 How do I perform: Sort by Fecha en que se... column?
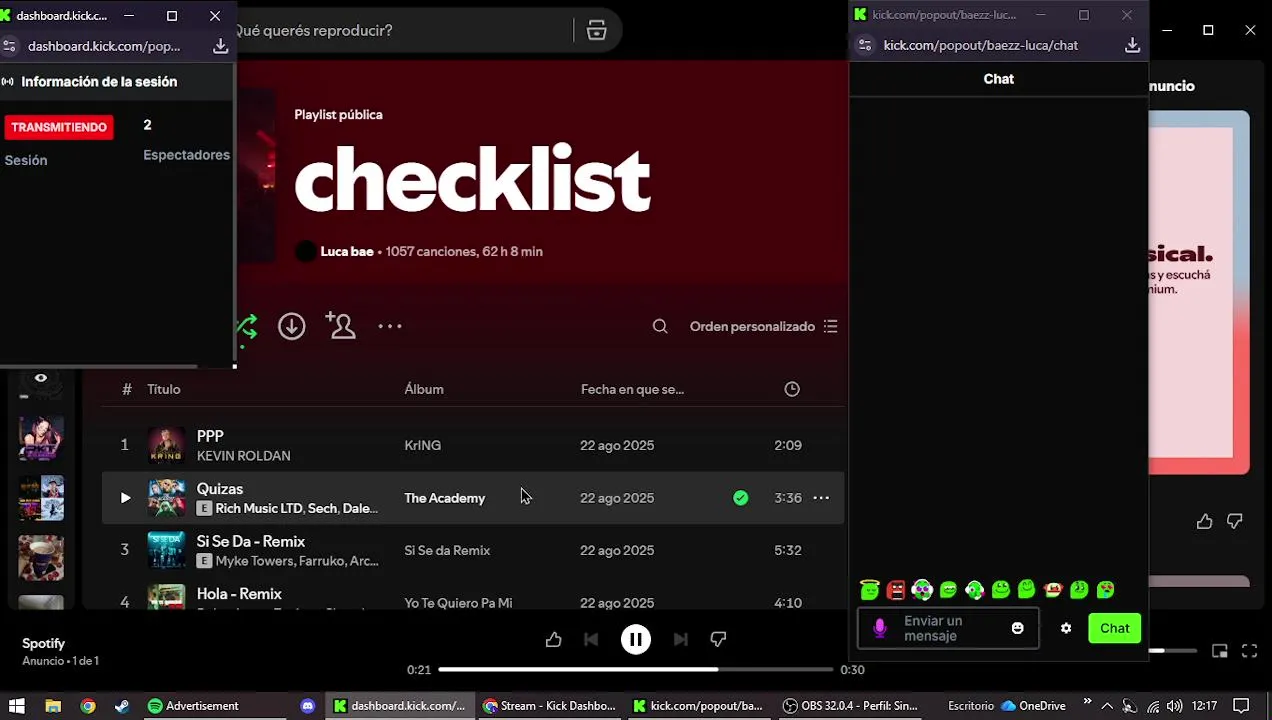click(632, 389)
